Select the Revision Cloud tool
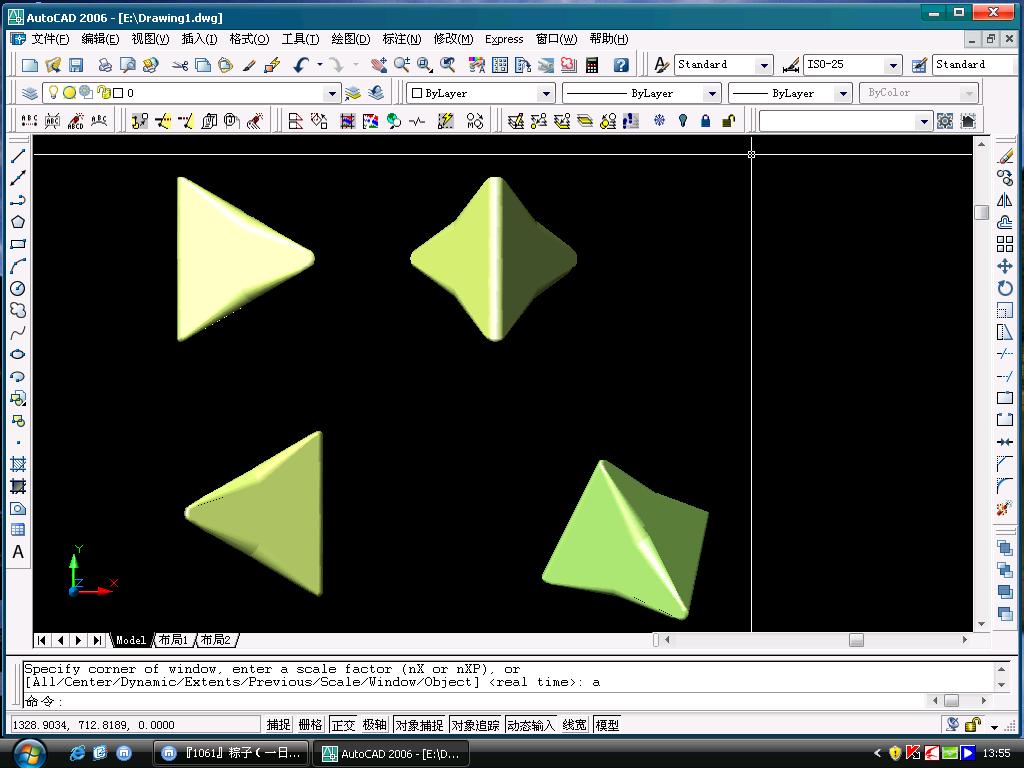The width and height of the screenshot is (1024, 768). [18, 311]
